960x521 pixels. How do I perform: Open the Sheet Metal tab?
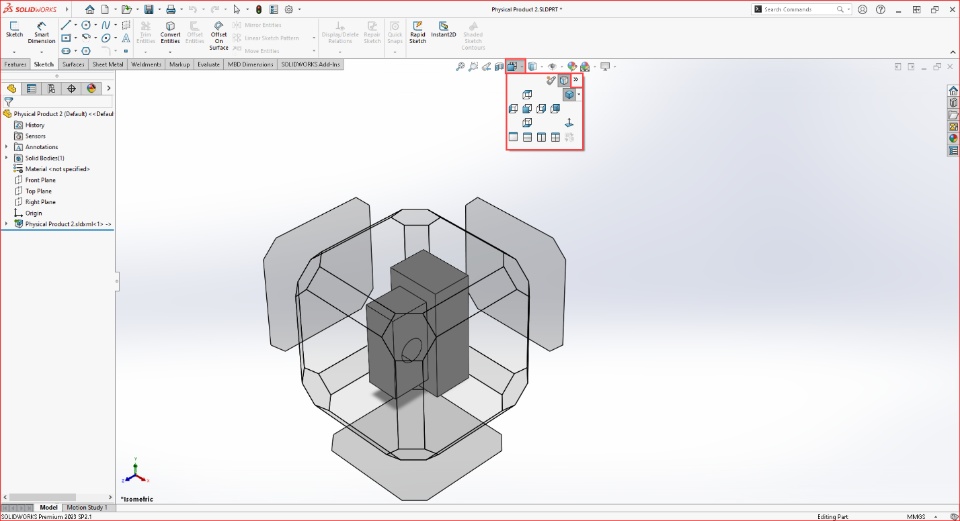(108, 64)
